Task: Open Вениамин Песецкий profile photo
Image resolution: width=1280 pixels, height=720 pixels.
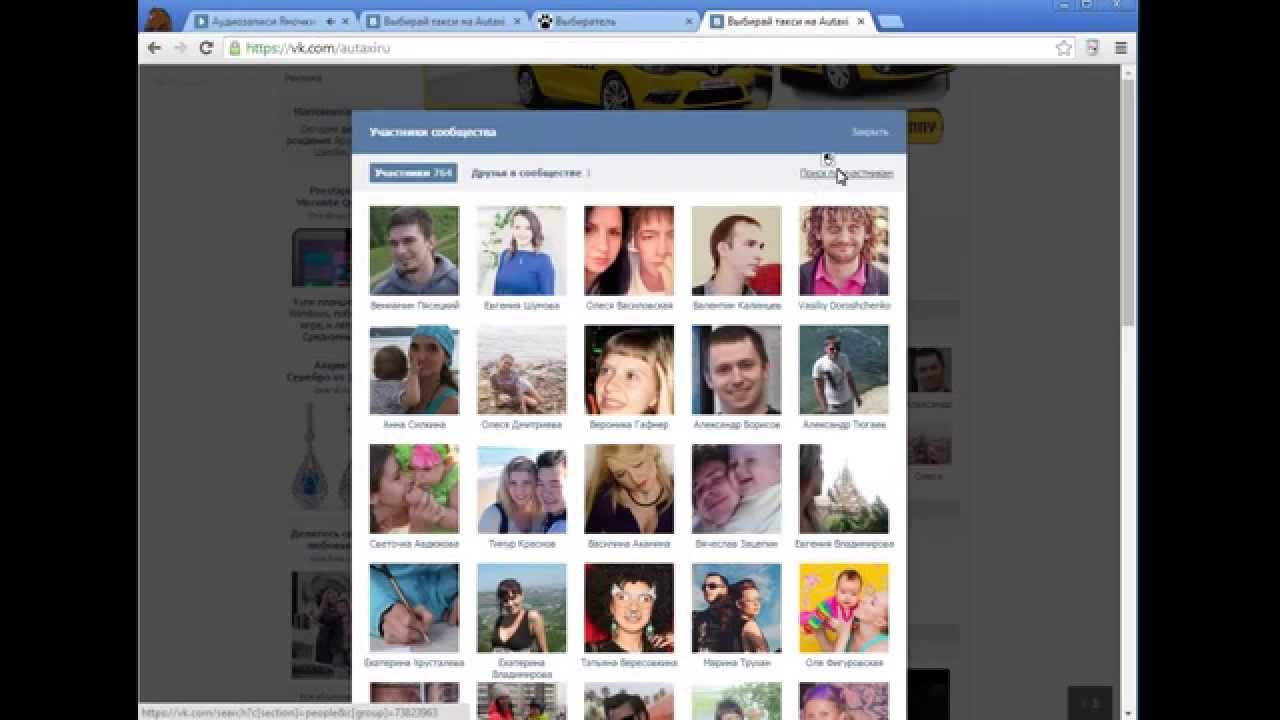Action: click(414, 250)
